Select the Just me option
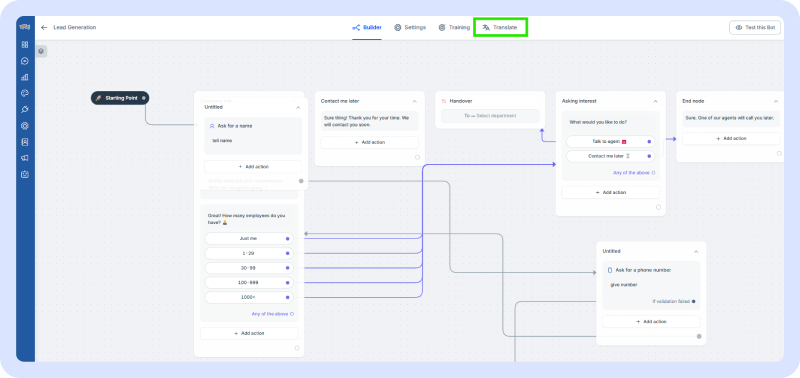The image size is (800, 378). click(x=249, y=238)
